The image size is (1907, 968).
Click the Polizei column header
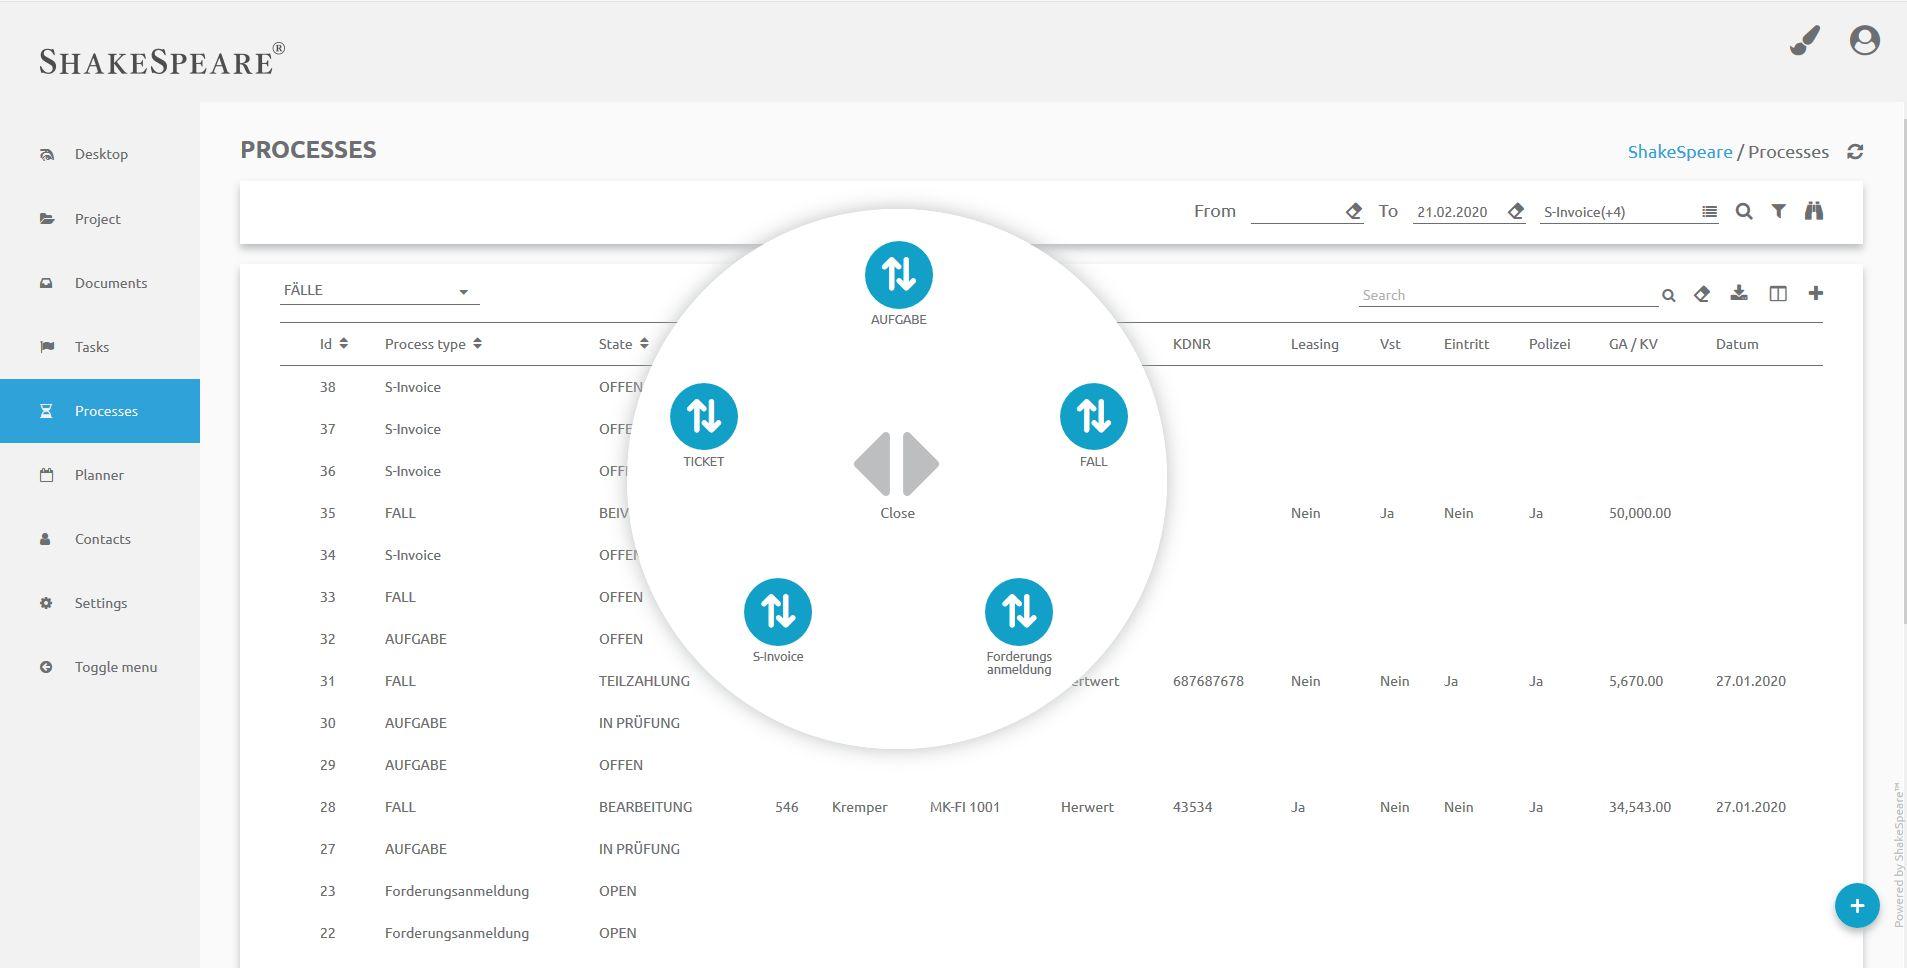(1549, 344)
